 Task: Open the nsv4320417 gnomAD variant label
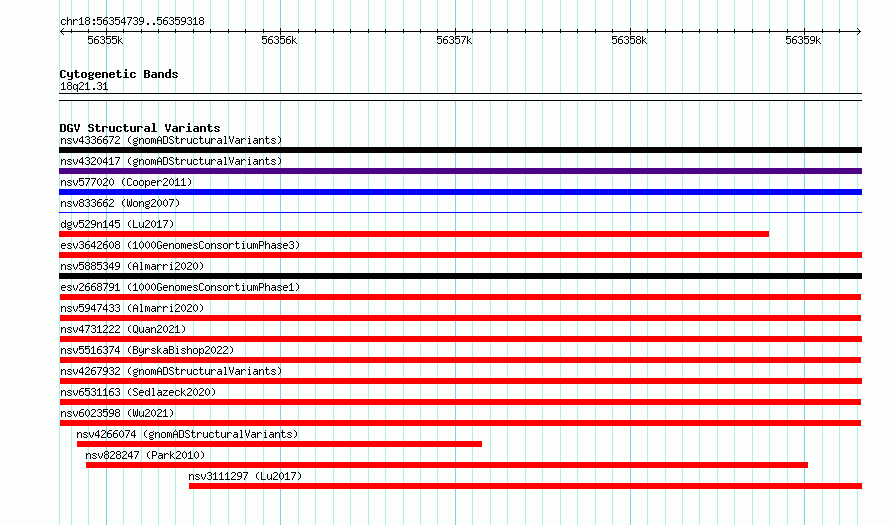click(x=171, y=161)
